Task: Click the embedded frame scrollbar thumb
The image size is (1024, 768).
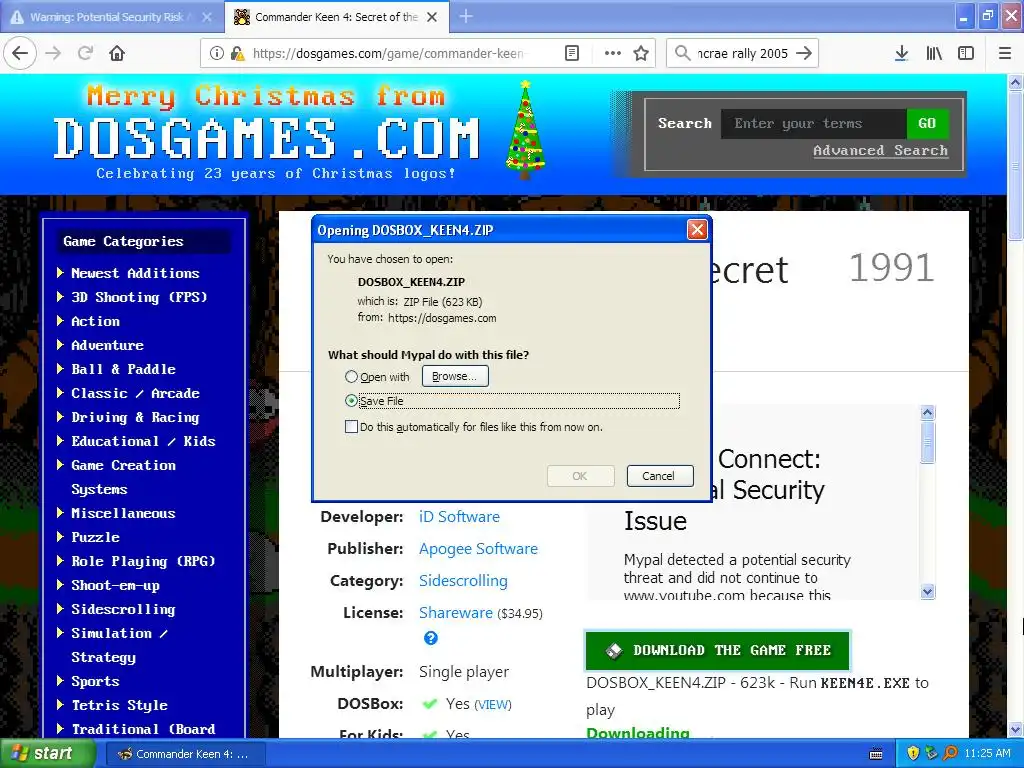Action: [927, 442]
